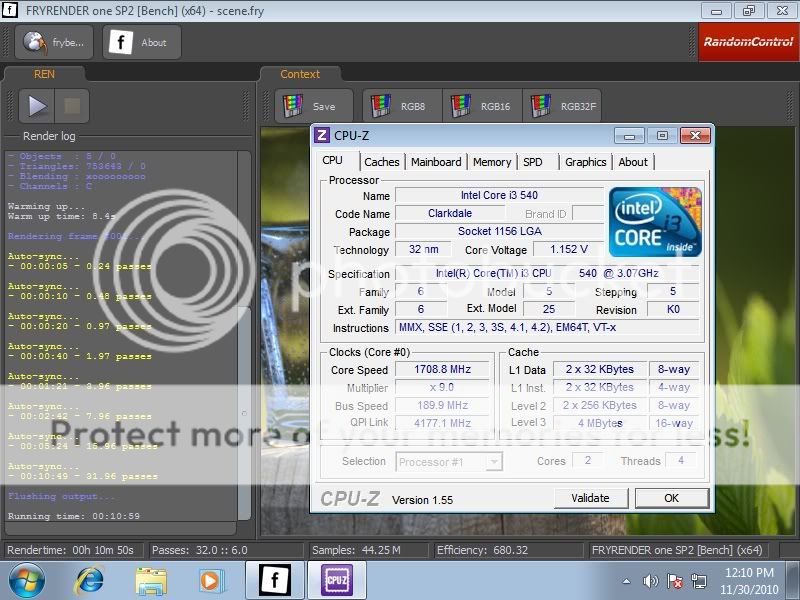Open the frybench toolbar icon
800x600 pixels.
point(54,43)
